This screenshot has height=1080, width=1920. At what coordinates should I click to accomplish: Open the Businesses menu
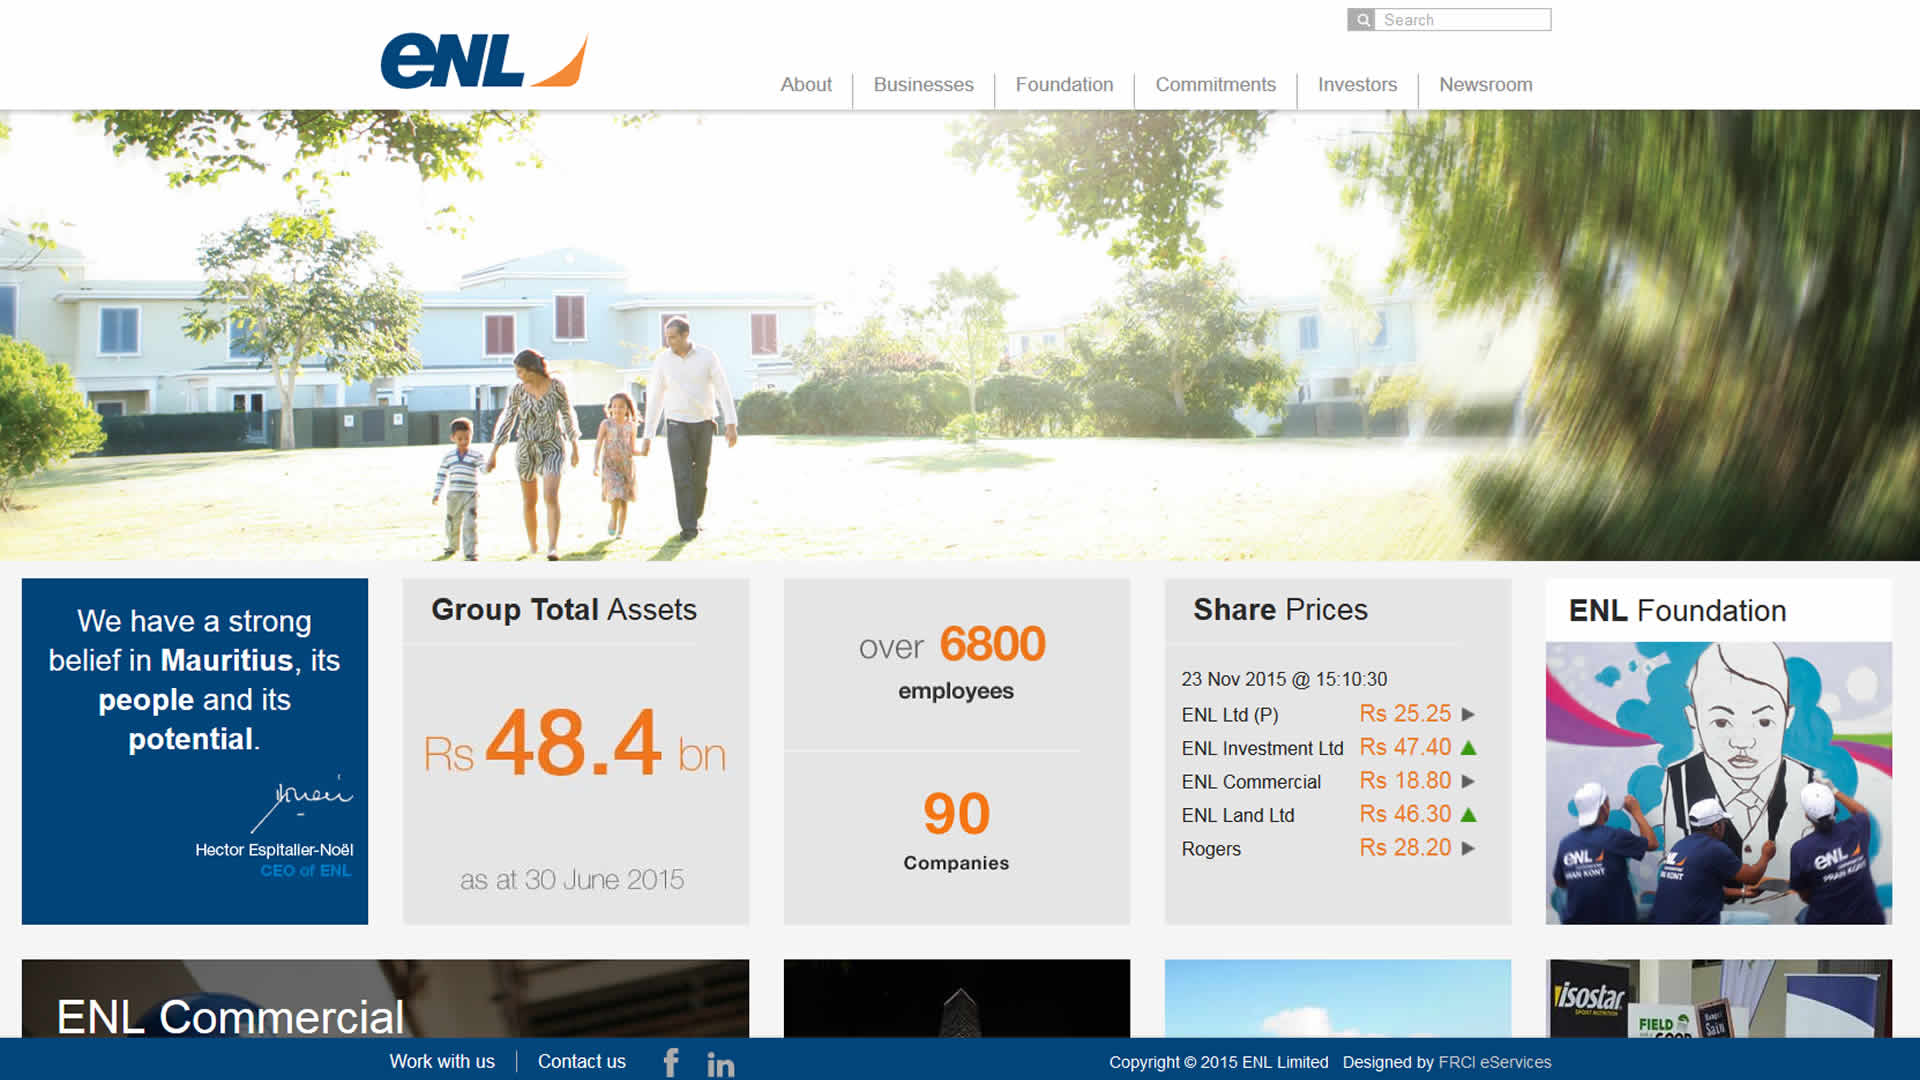[923, 85]
